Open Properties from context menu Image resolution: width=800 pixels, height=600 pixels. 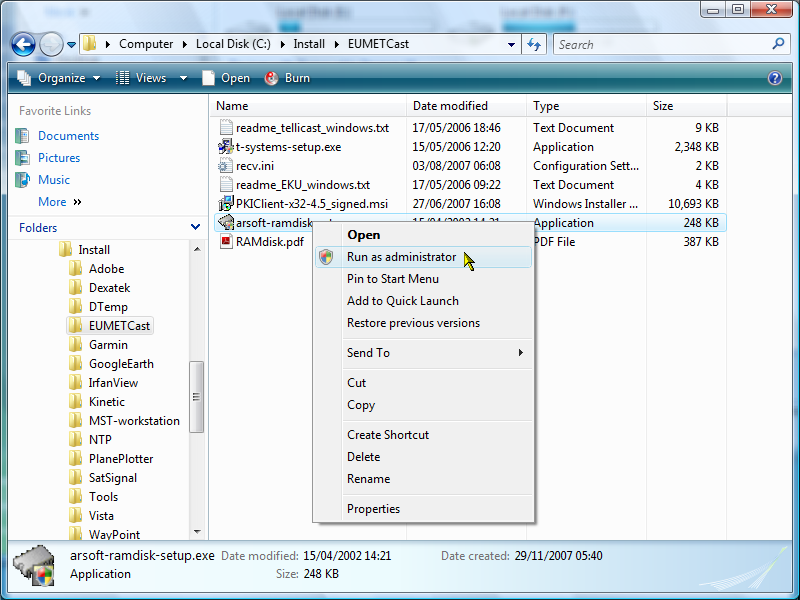pyautogui.click(x=423, y=509)
